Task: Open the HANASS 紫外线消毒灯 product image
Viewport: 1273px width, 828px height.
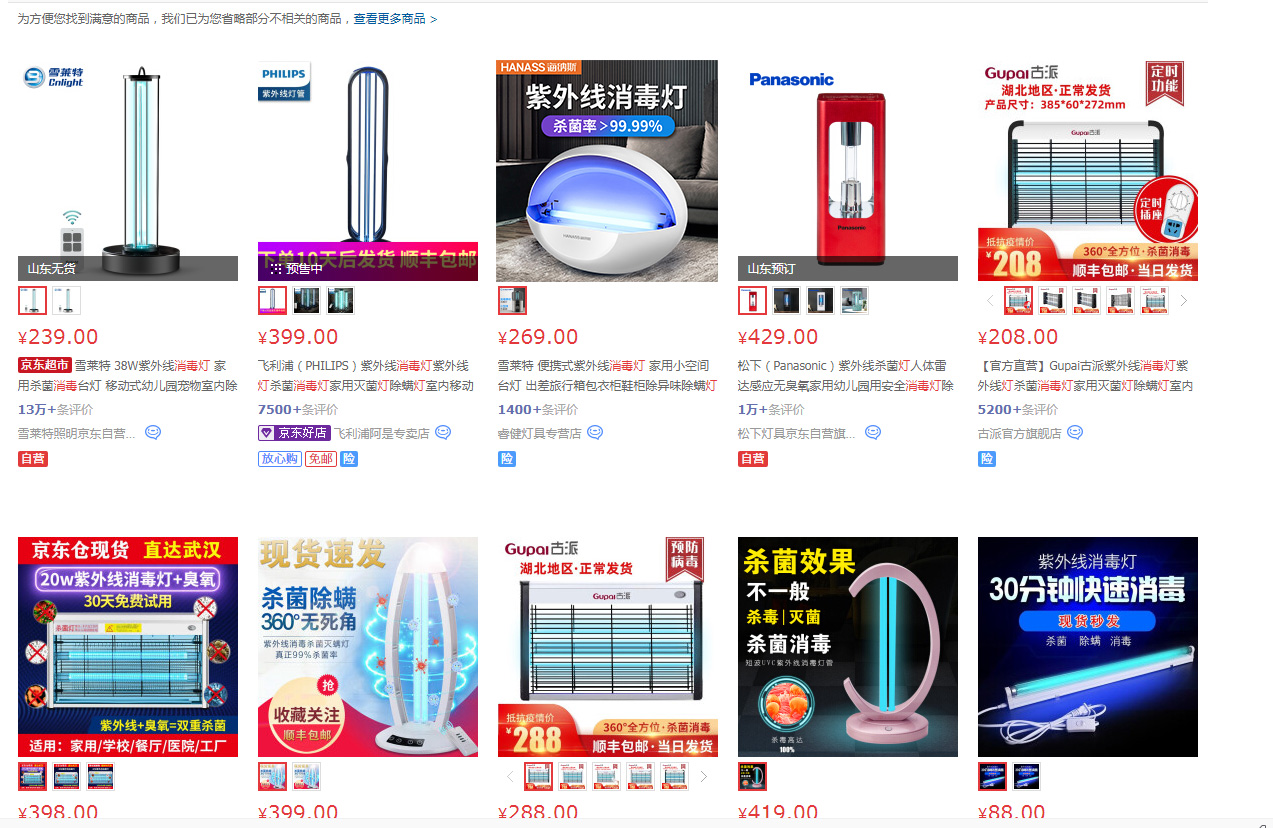Action: point(607,171)
